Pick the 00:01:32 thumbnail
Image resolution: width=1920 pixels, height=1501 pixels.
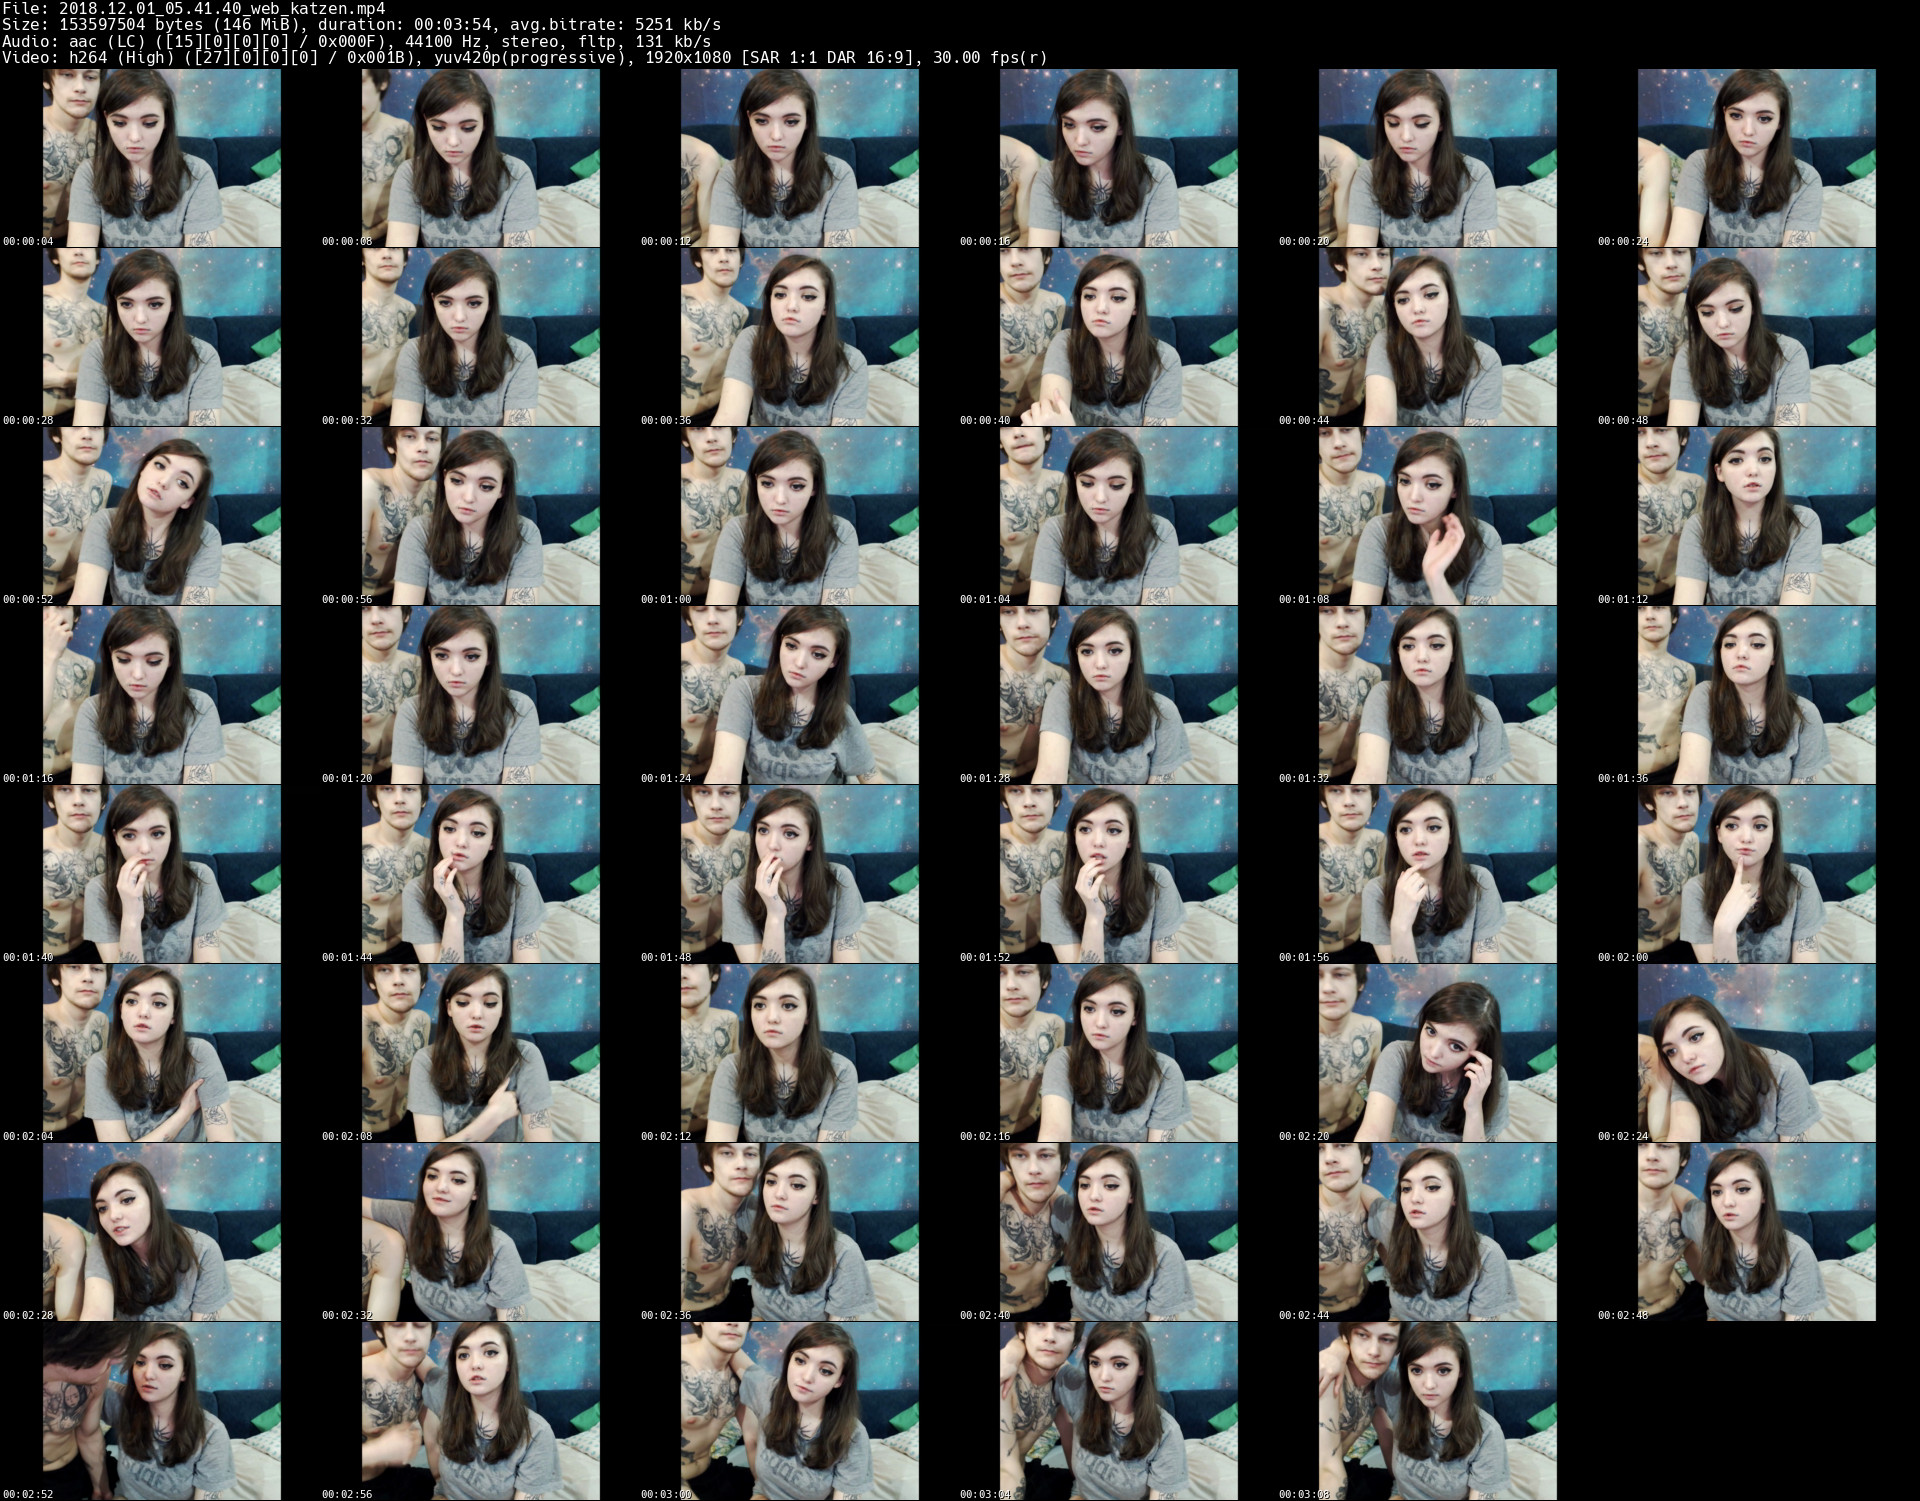tap(1437, 695)
